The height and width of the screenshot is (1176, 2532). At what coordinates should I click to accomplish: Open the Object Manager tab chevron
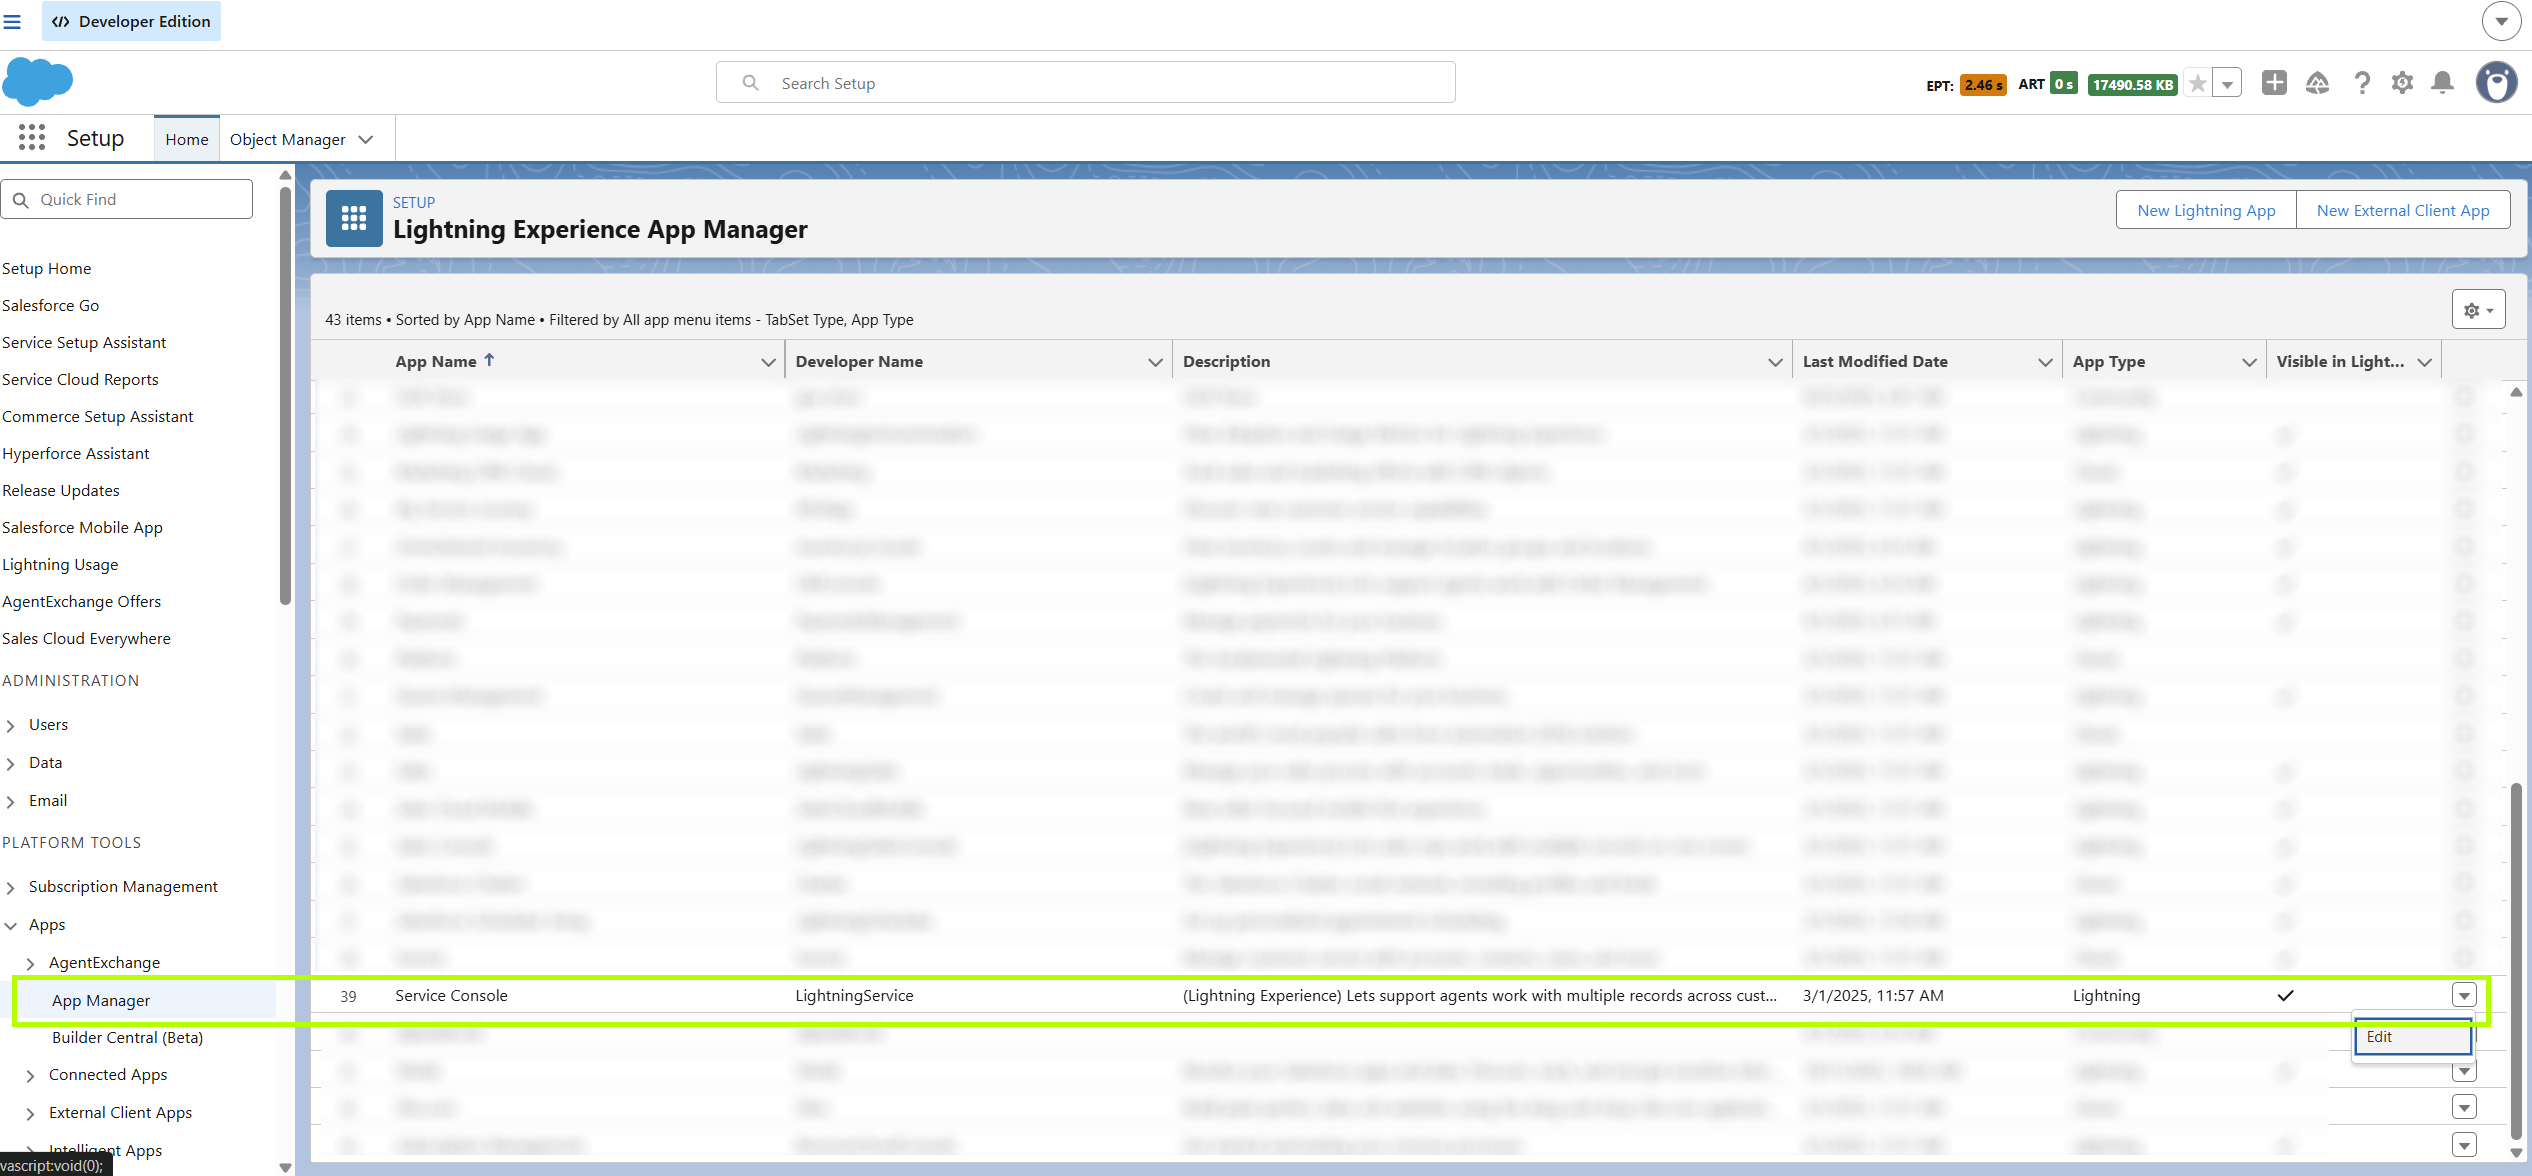click(366, 139)
